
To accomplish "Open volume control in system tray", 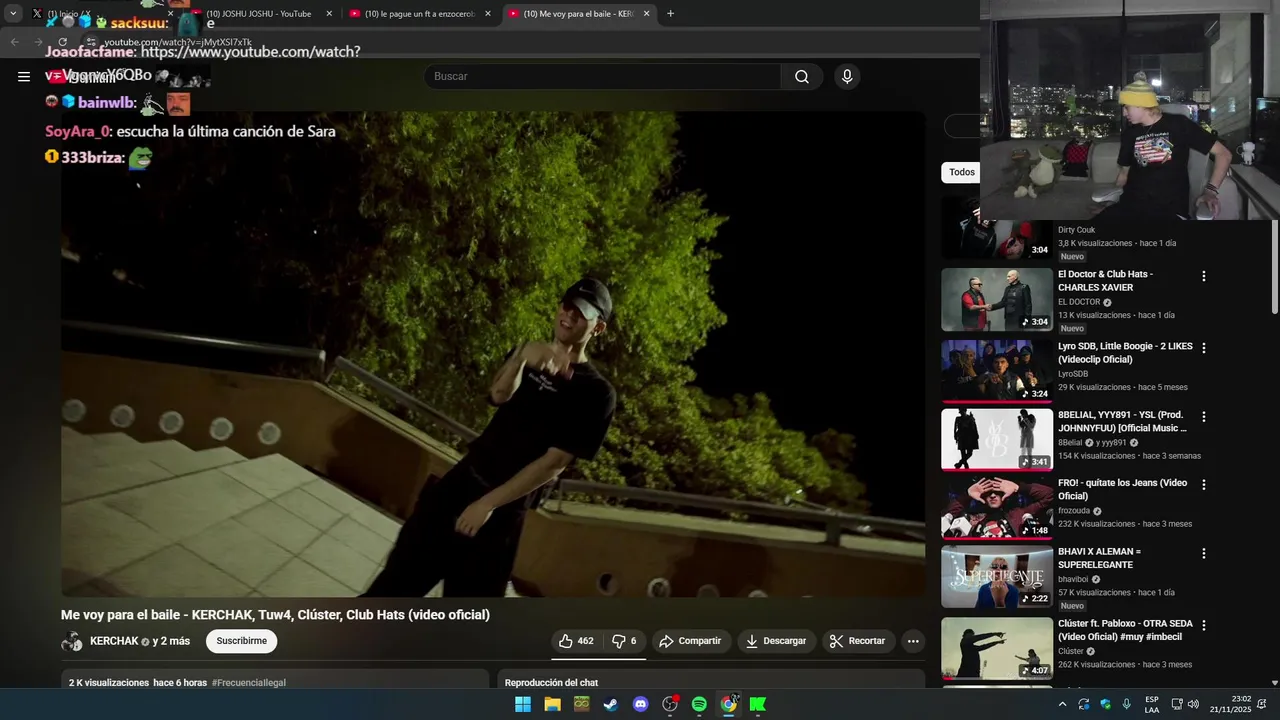I will pyautogui.click(x=1193, y=704).
